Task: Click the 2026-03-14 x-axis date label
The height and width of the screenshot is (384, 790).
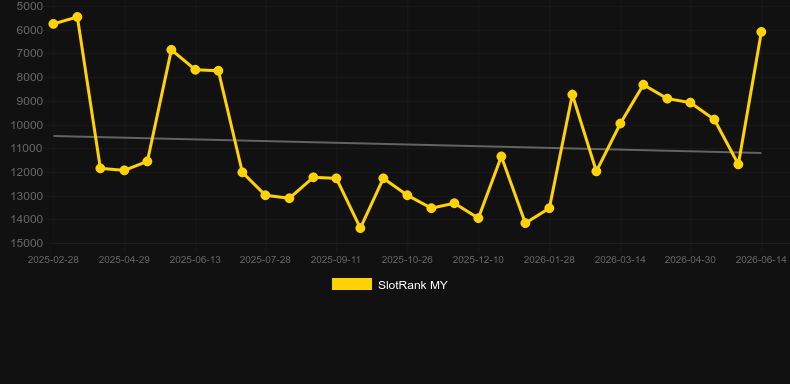Action: 620,260
